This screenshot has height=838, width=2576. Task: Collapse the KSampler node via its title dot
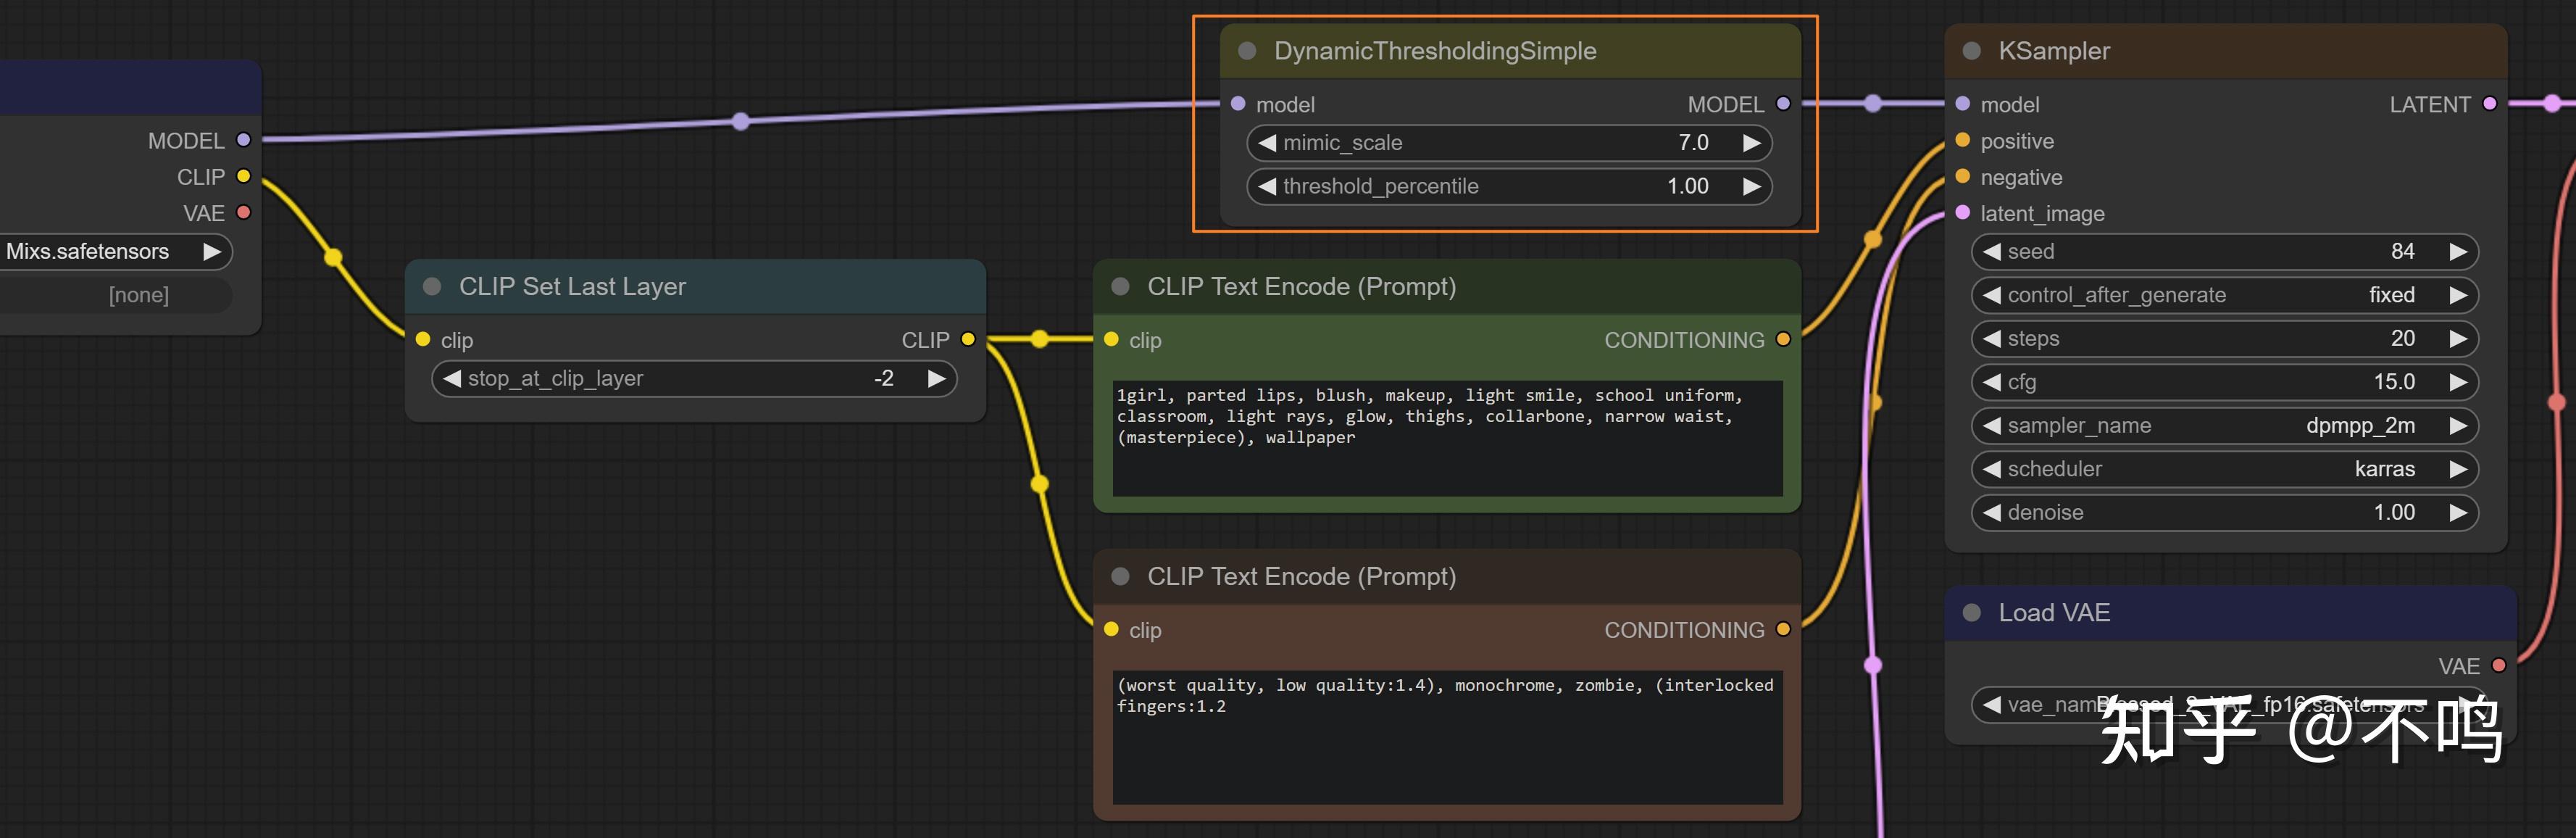(1971, 51)
